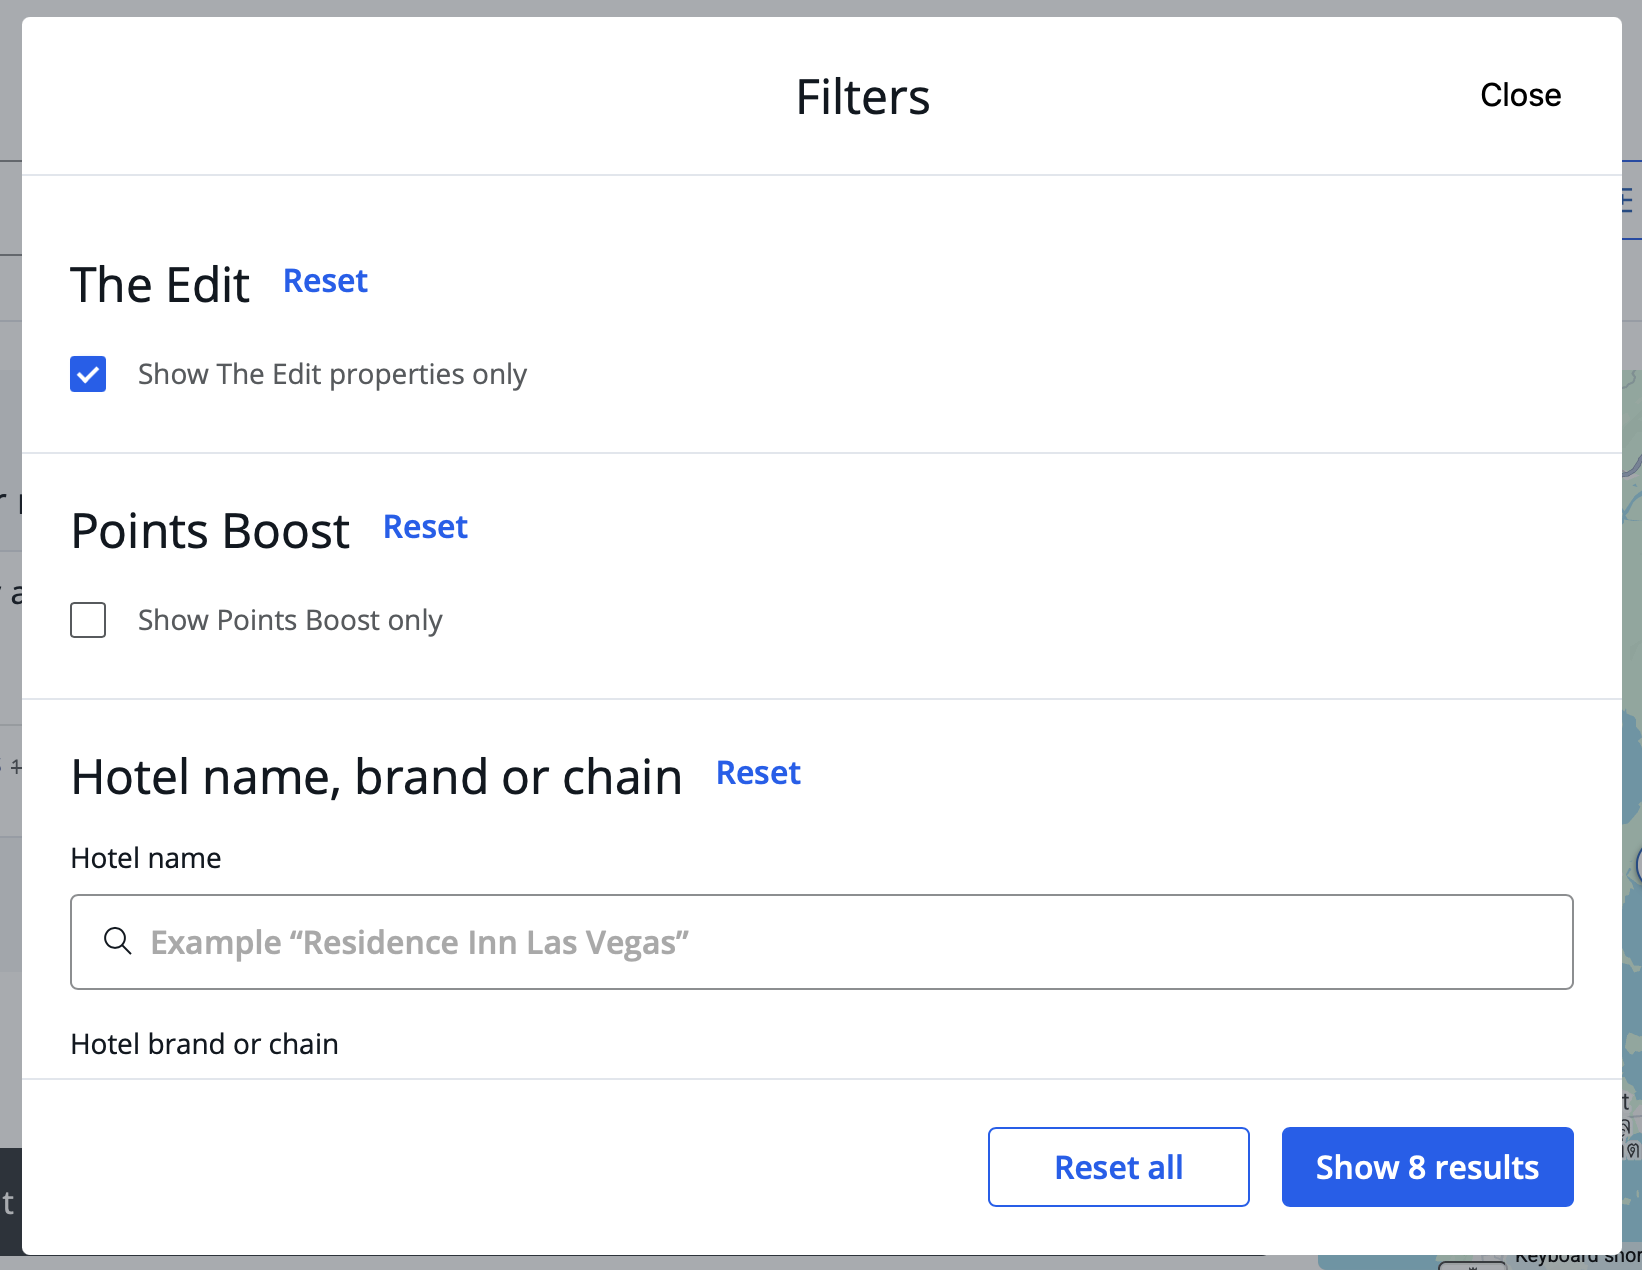Click 'Hotel name, brand or chain' heading
The width and height of the screenshot is (1642, 1270).
[377, 777]
